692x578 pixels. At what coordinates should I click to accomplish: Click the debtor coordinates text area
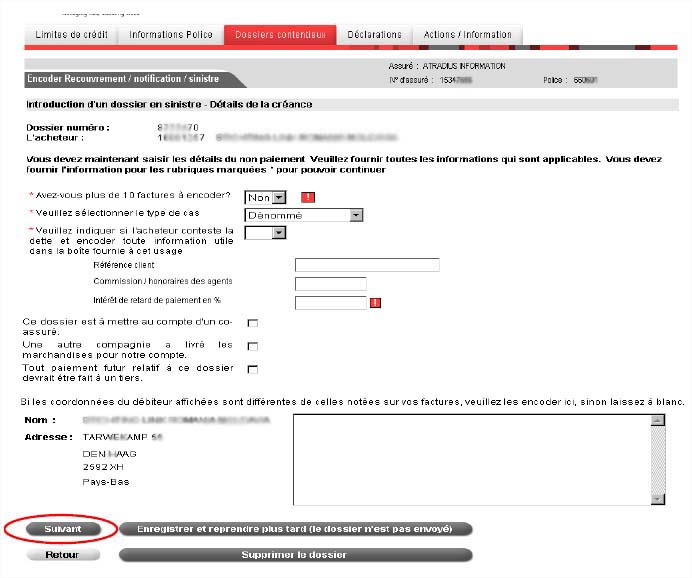472,459
